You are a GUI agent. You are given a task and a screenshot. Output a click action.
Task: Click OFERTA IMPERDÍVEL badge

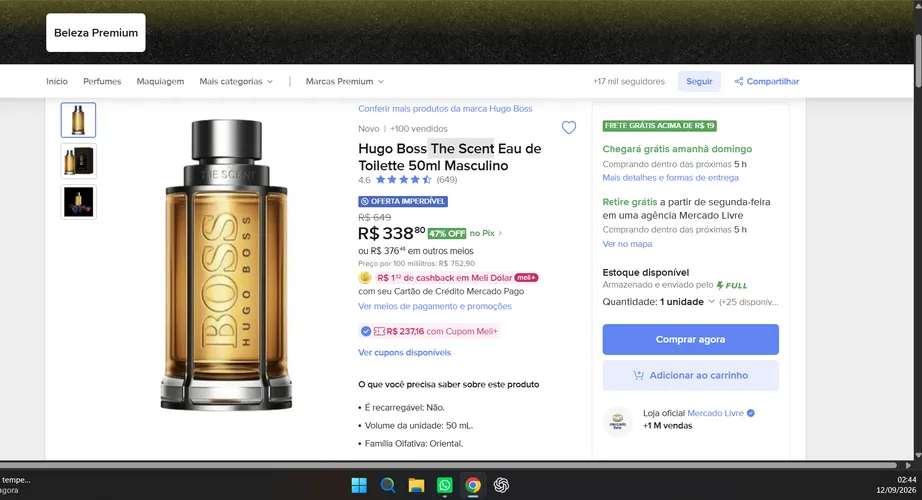point(403,201)
